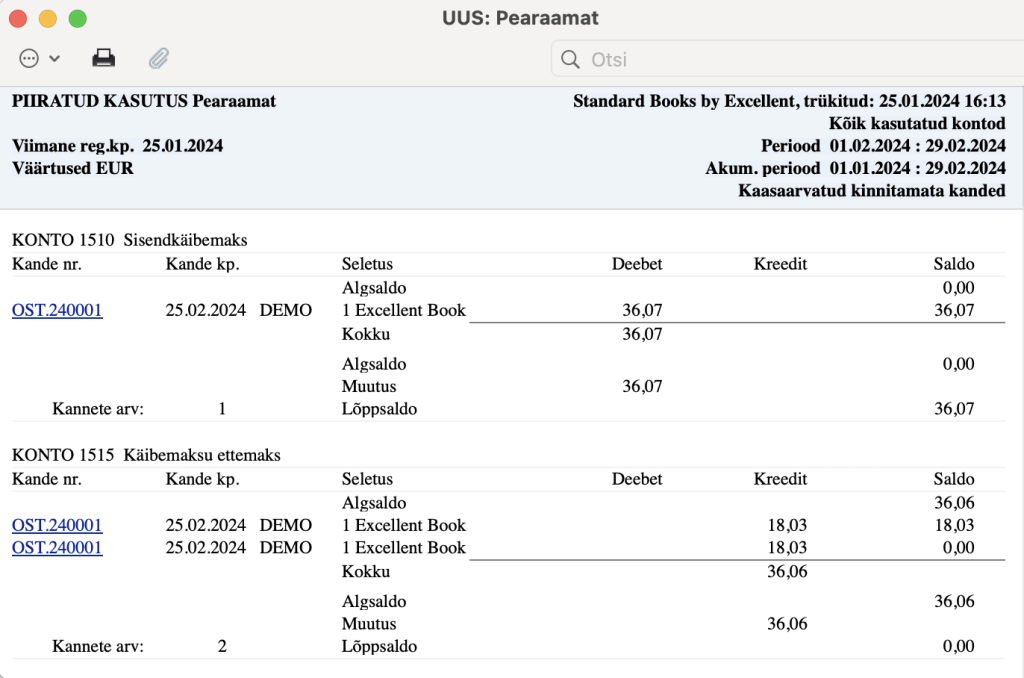
Task: Close the Pearaamat window with red button
Action: point(18,19)
